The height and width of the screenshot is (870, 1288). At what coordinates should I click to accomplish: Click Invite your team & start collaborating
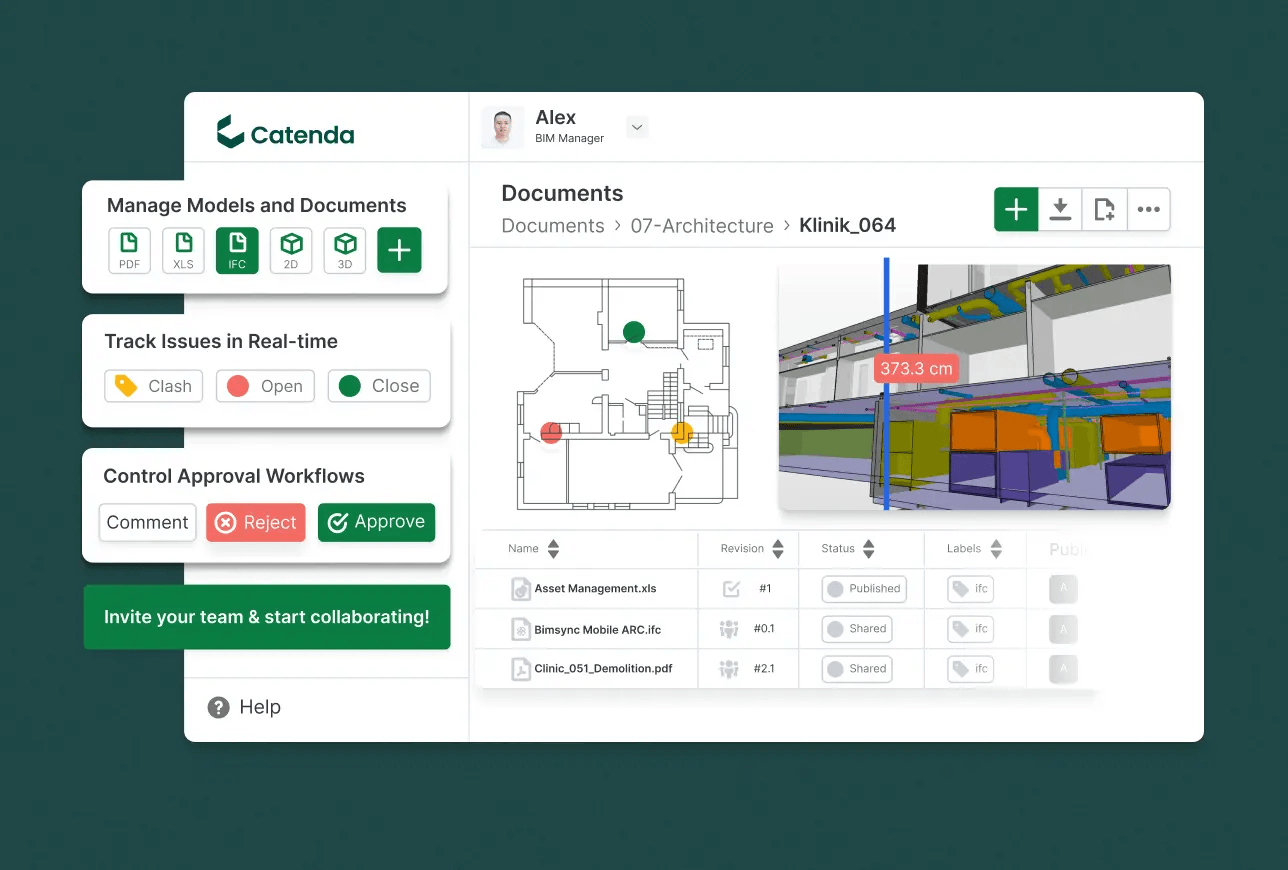267,617
